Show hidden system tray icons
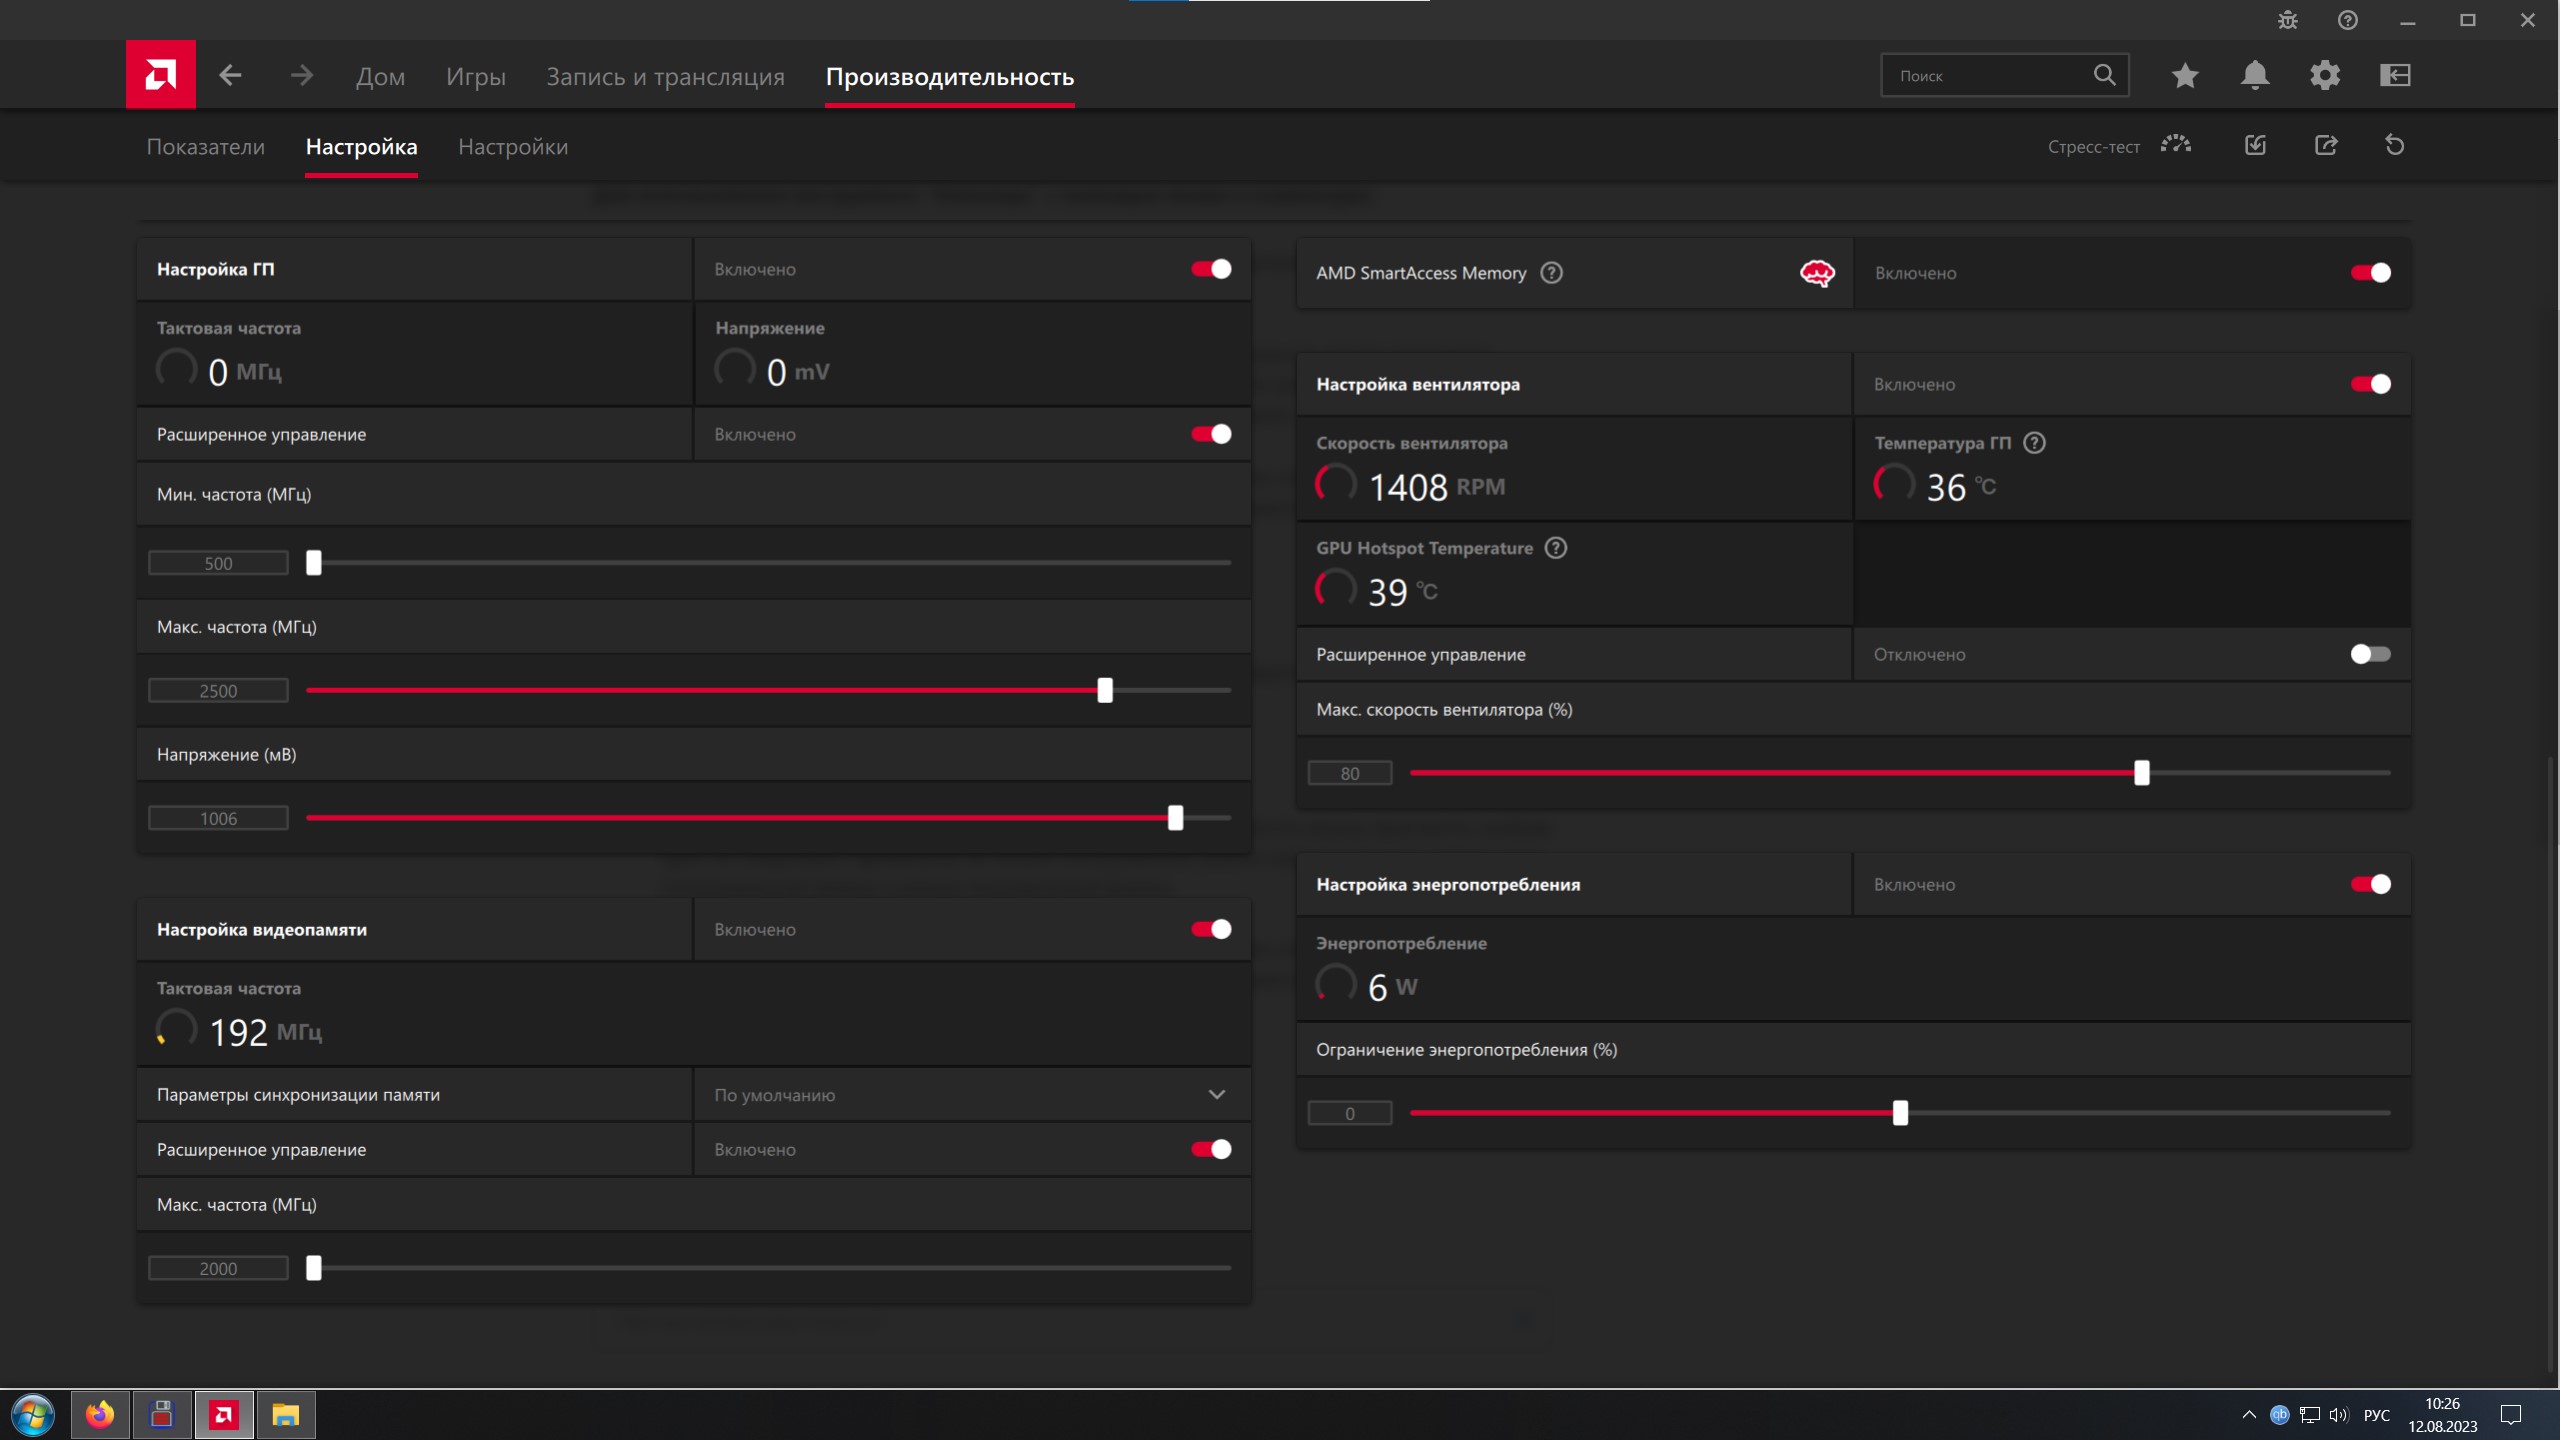 [2248, 1414]
